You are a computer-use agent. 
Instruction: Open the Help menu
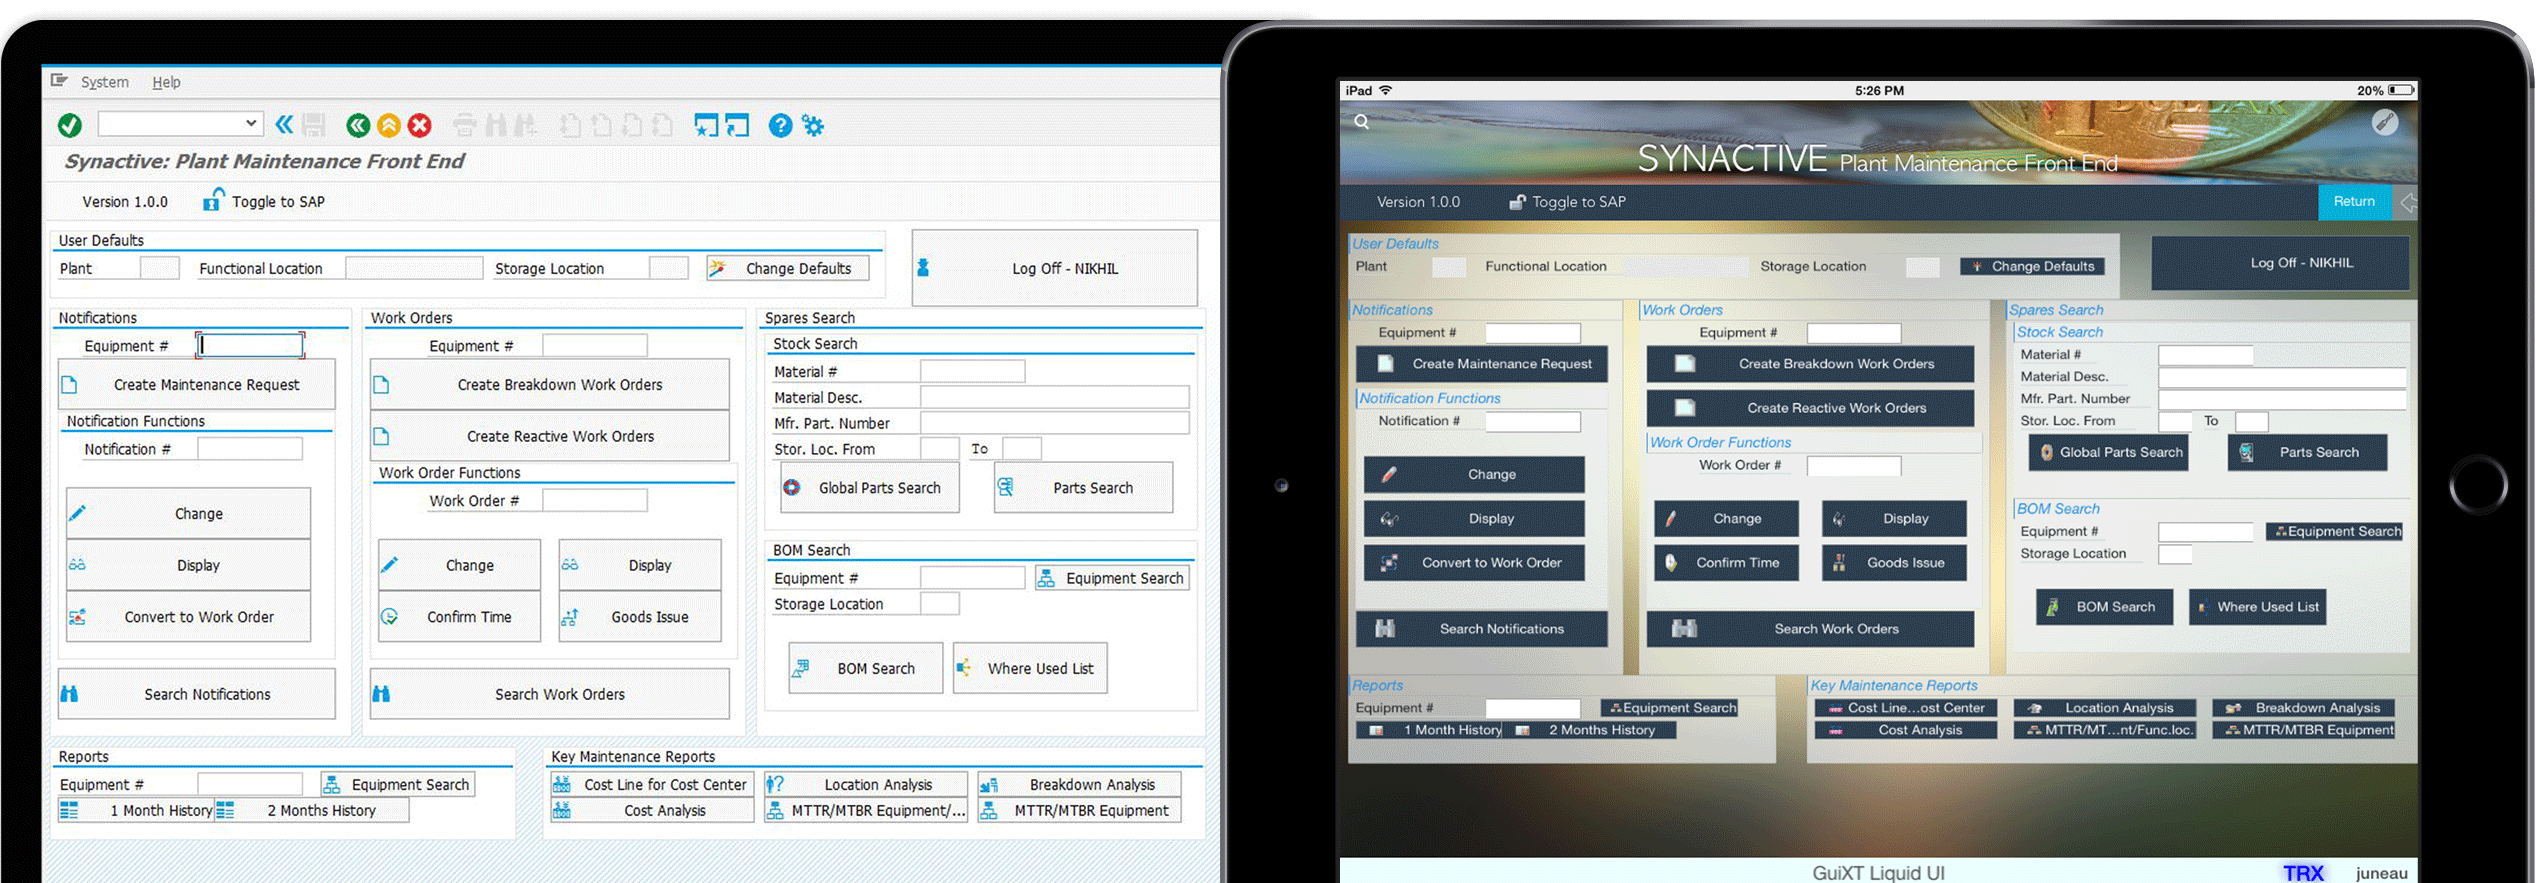(x=166, y=82)
